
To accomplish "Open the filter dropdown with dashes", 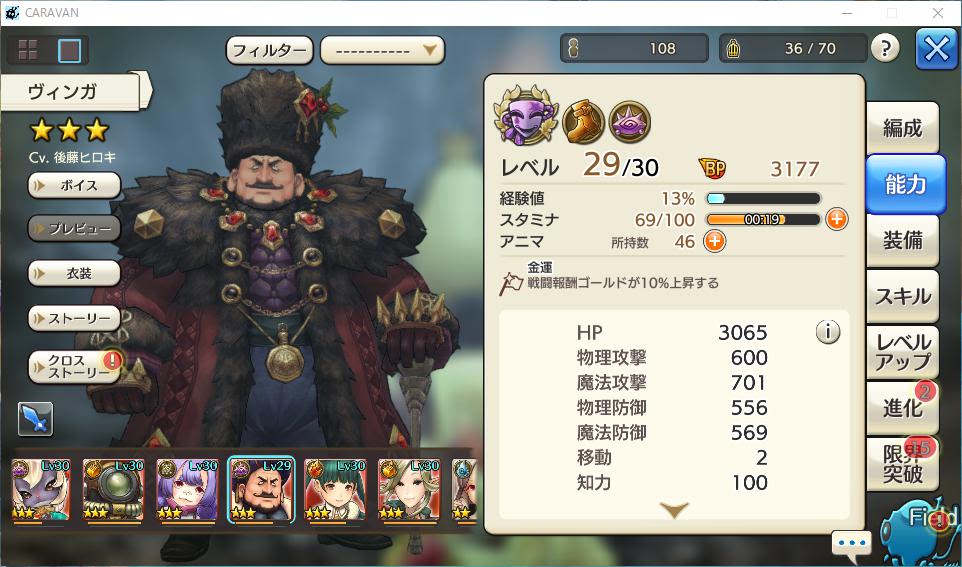I will [382, 50].
